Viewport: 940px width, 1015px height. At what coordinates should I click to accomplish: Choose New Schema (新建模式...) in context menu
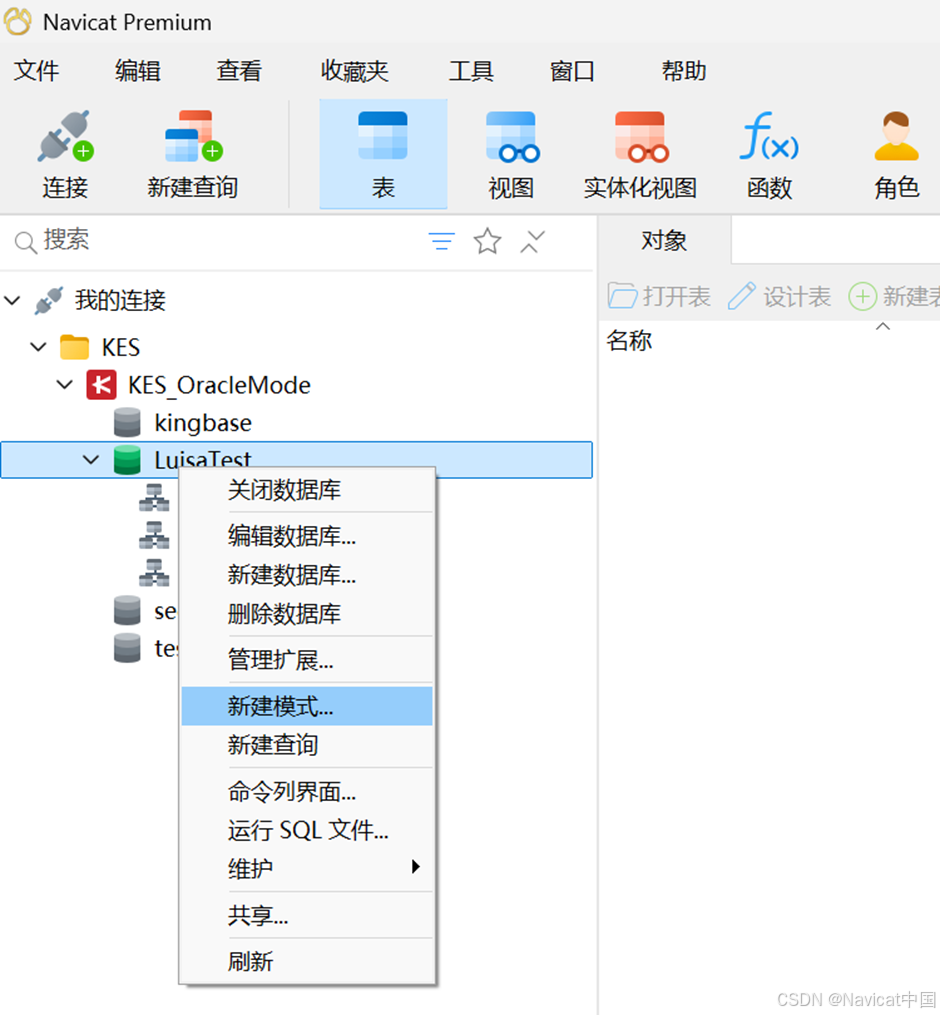pos(307,706)
